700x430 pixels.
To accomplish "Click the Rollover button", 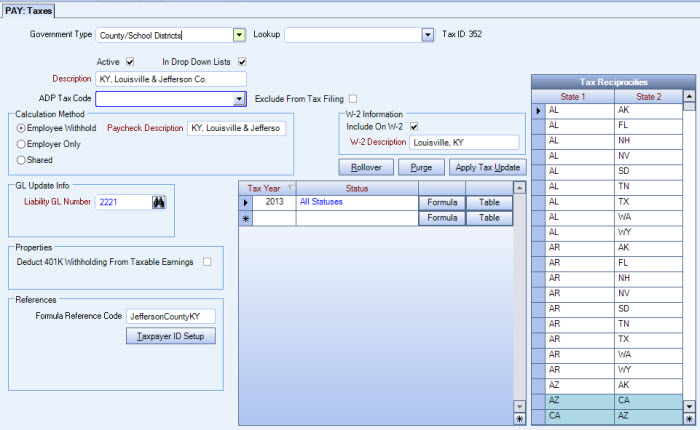I will click(x=365, y=167).
